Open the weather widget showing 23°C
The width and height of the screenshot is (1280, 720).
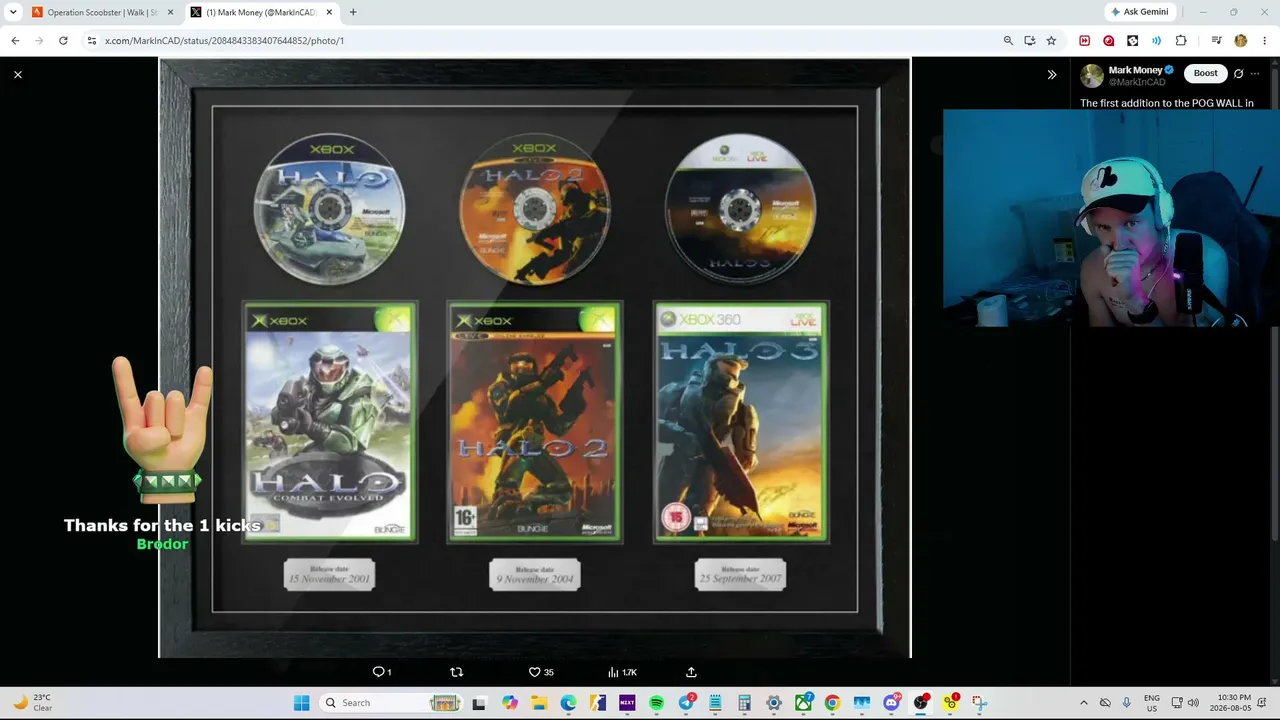pos(31,703)
